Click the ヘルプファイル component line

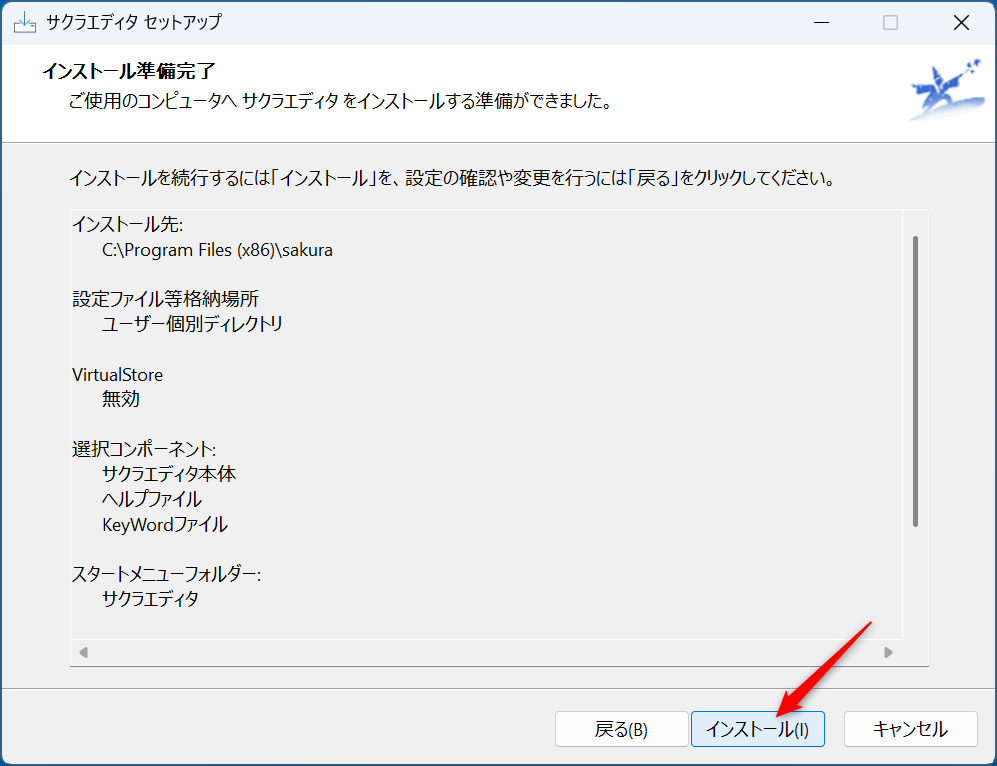(x=152, y=500)
